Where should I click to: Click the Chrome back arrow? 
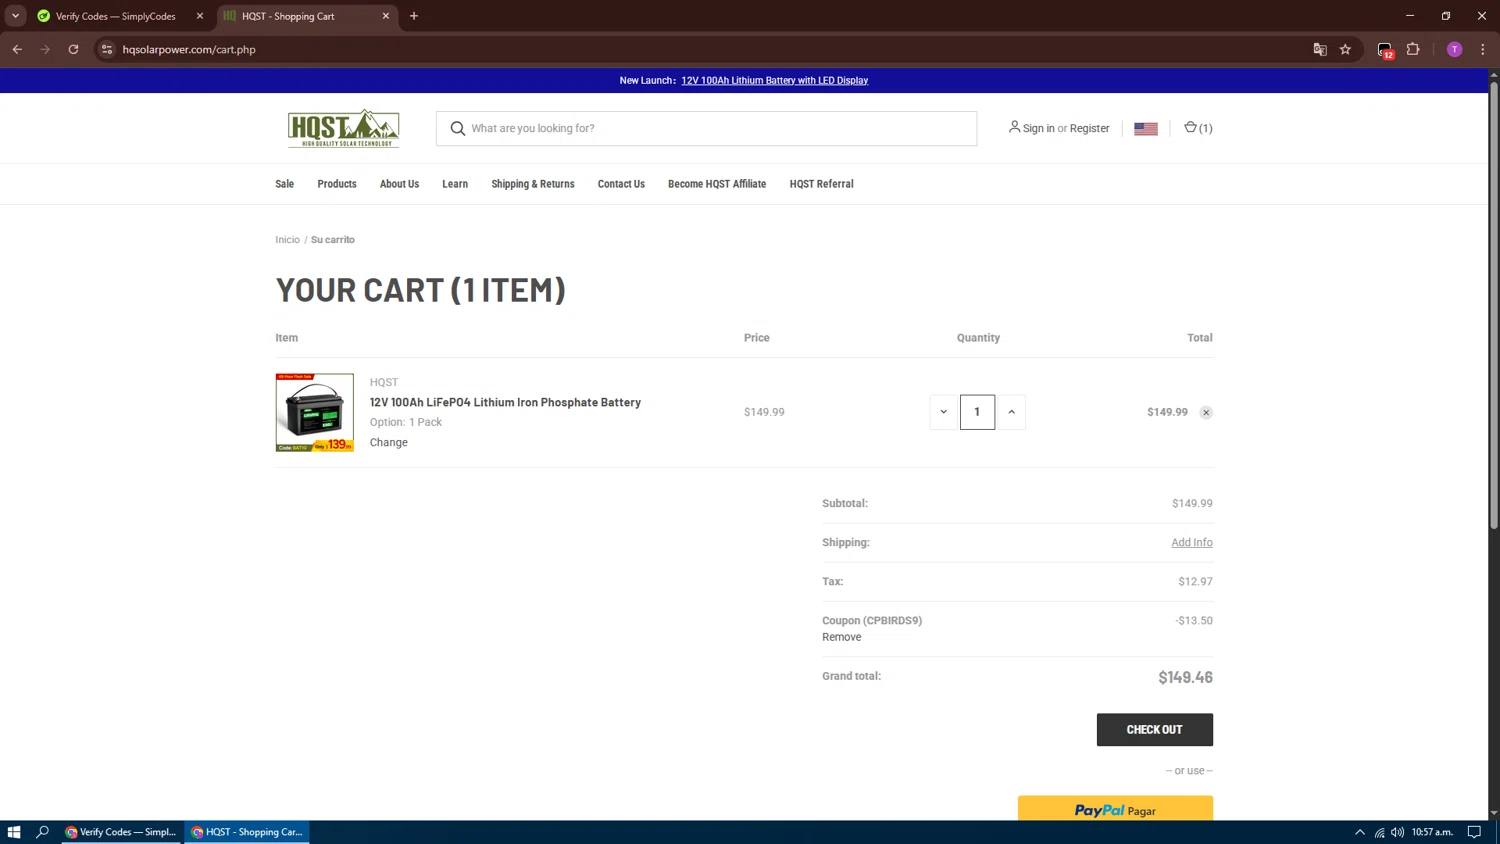pyautogui.click(x=17, y=49)
